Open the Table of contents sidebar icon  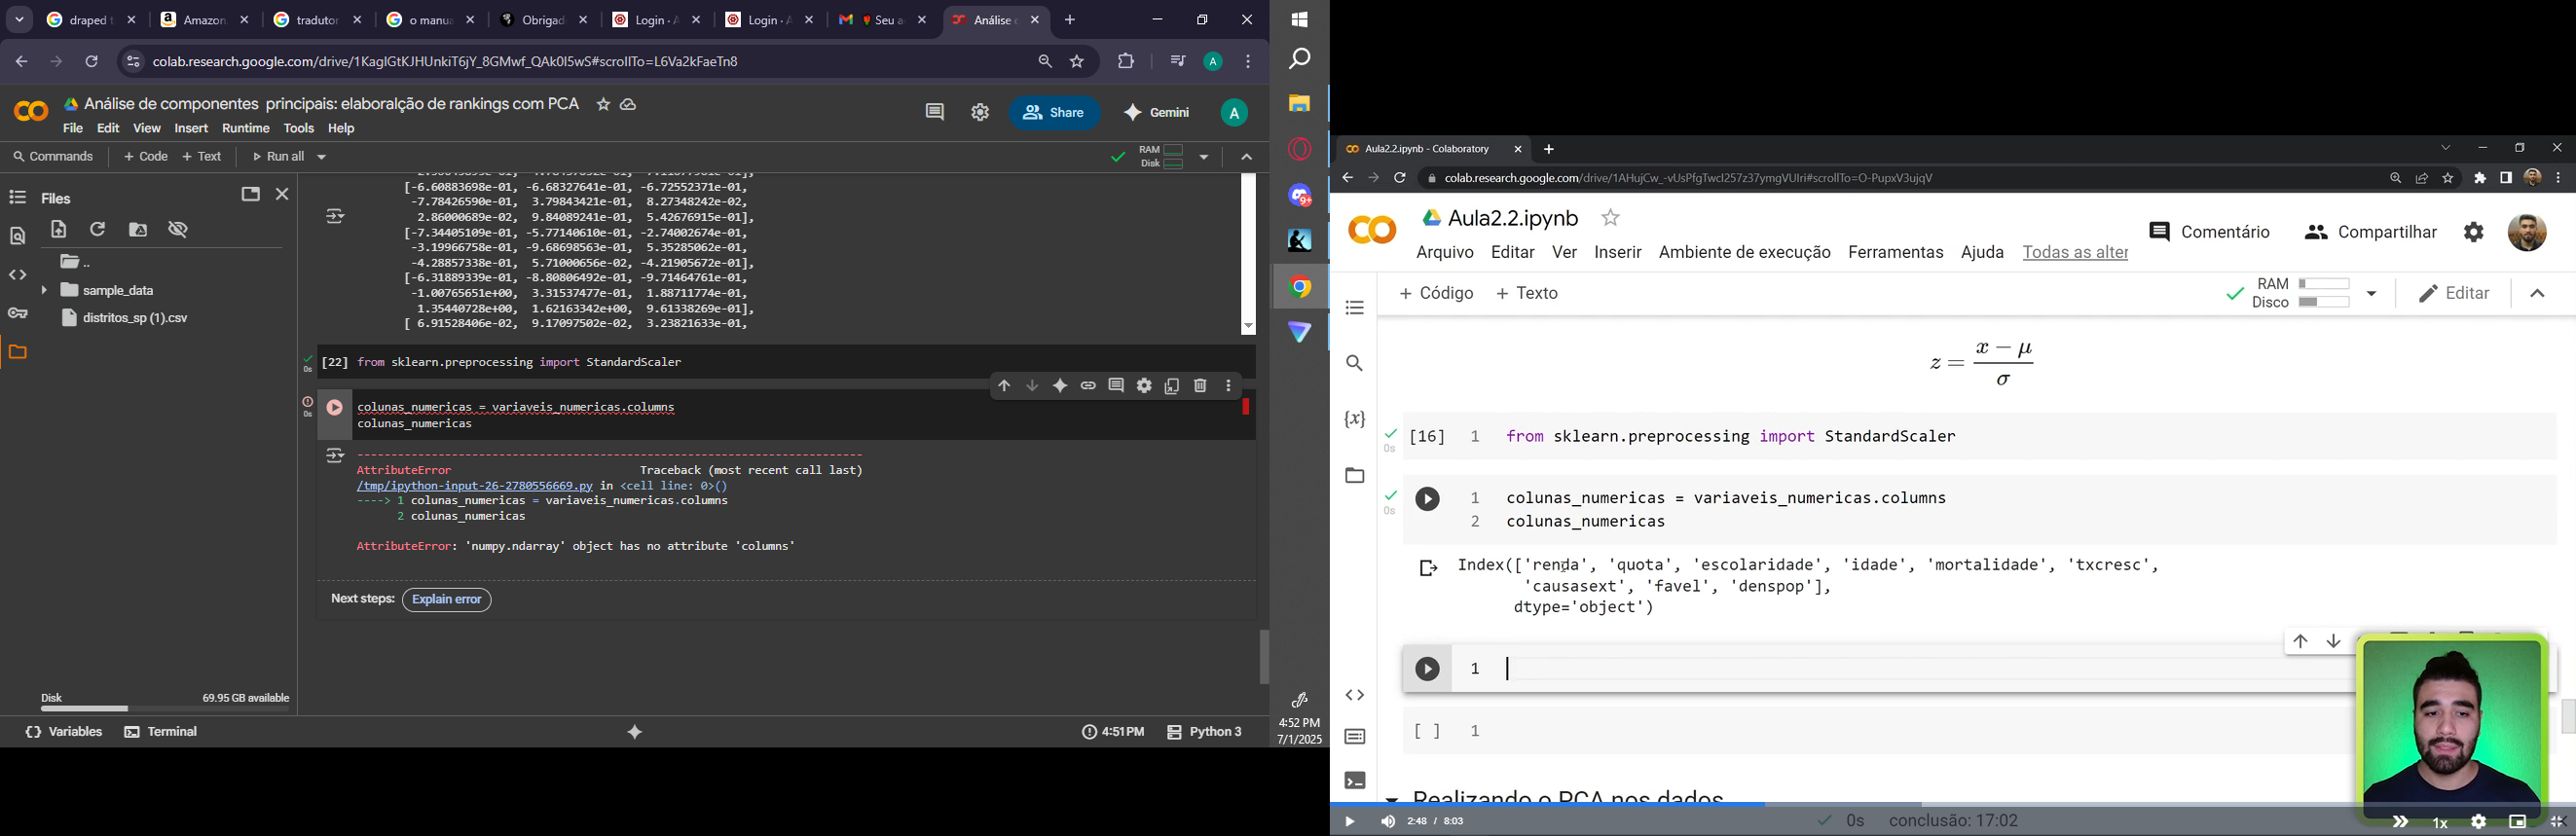pyautogui.click(x=17, y=198)
